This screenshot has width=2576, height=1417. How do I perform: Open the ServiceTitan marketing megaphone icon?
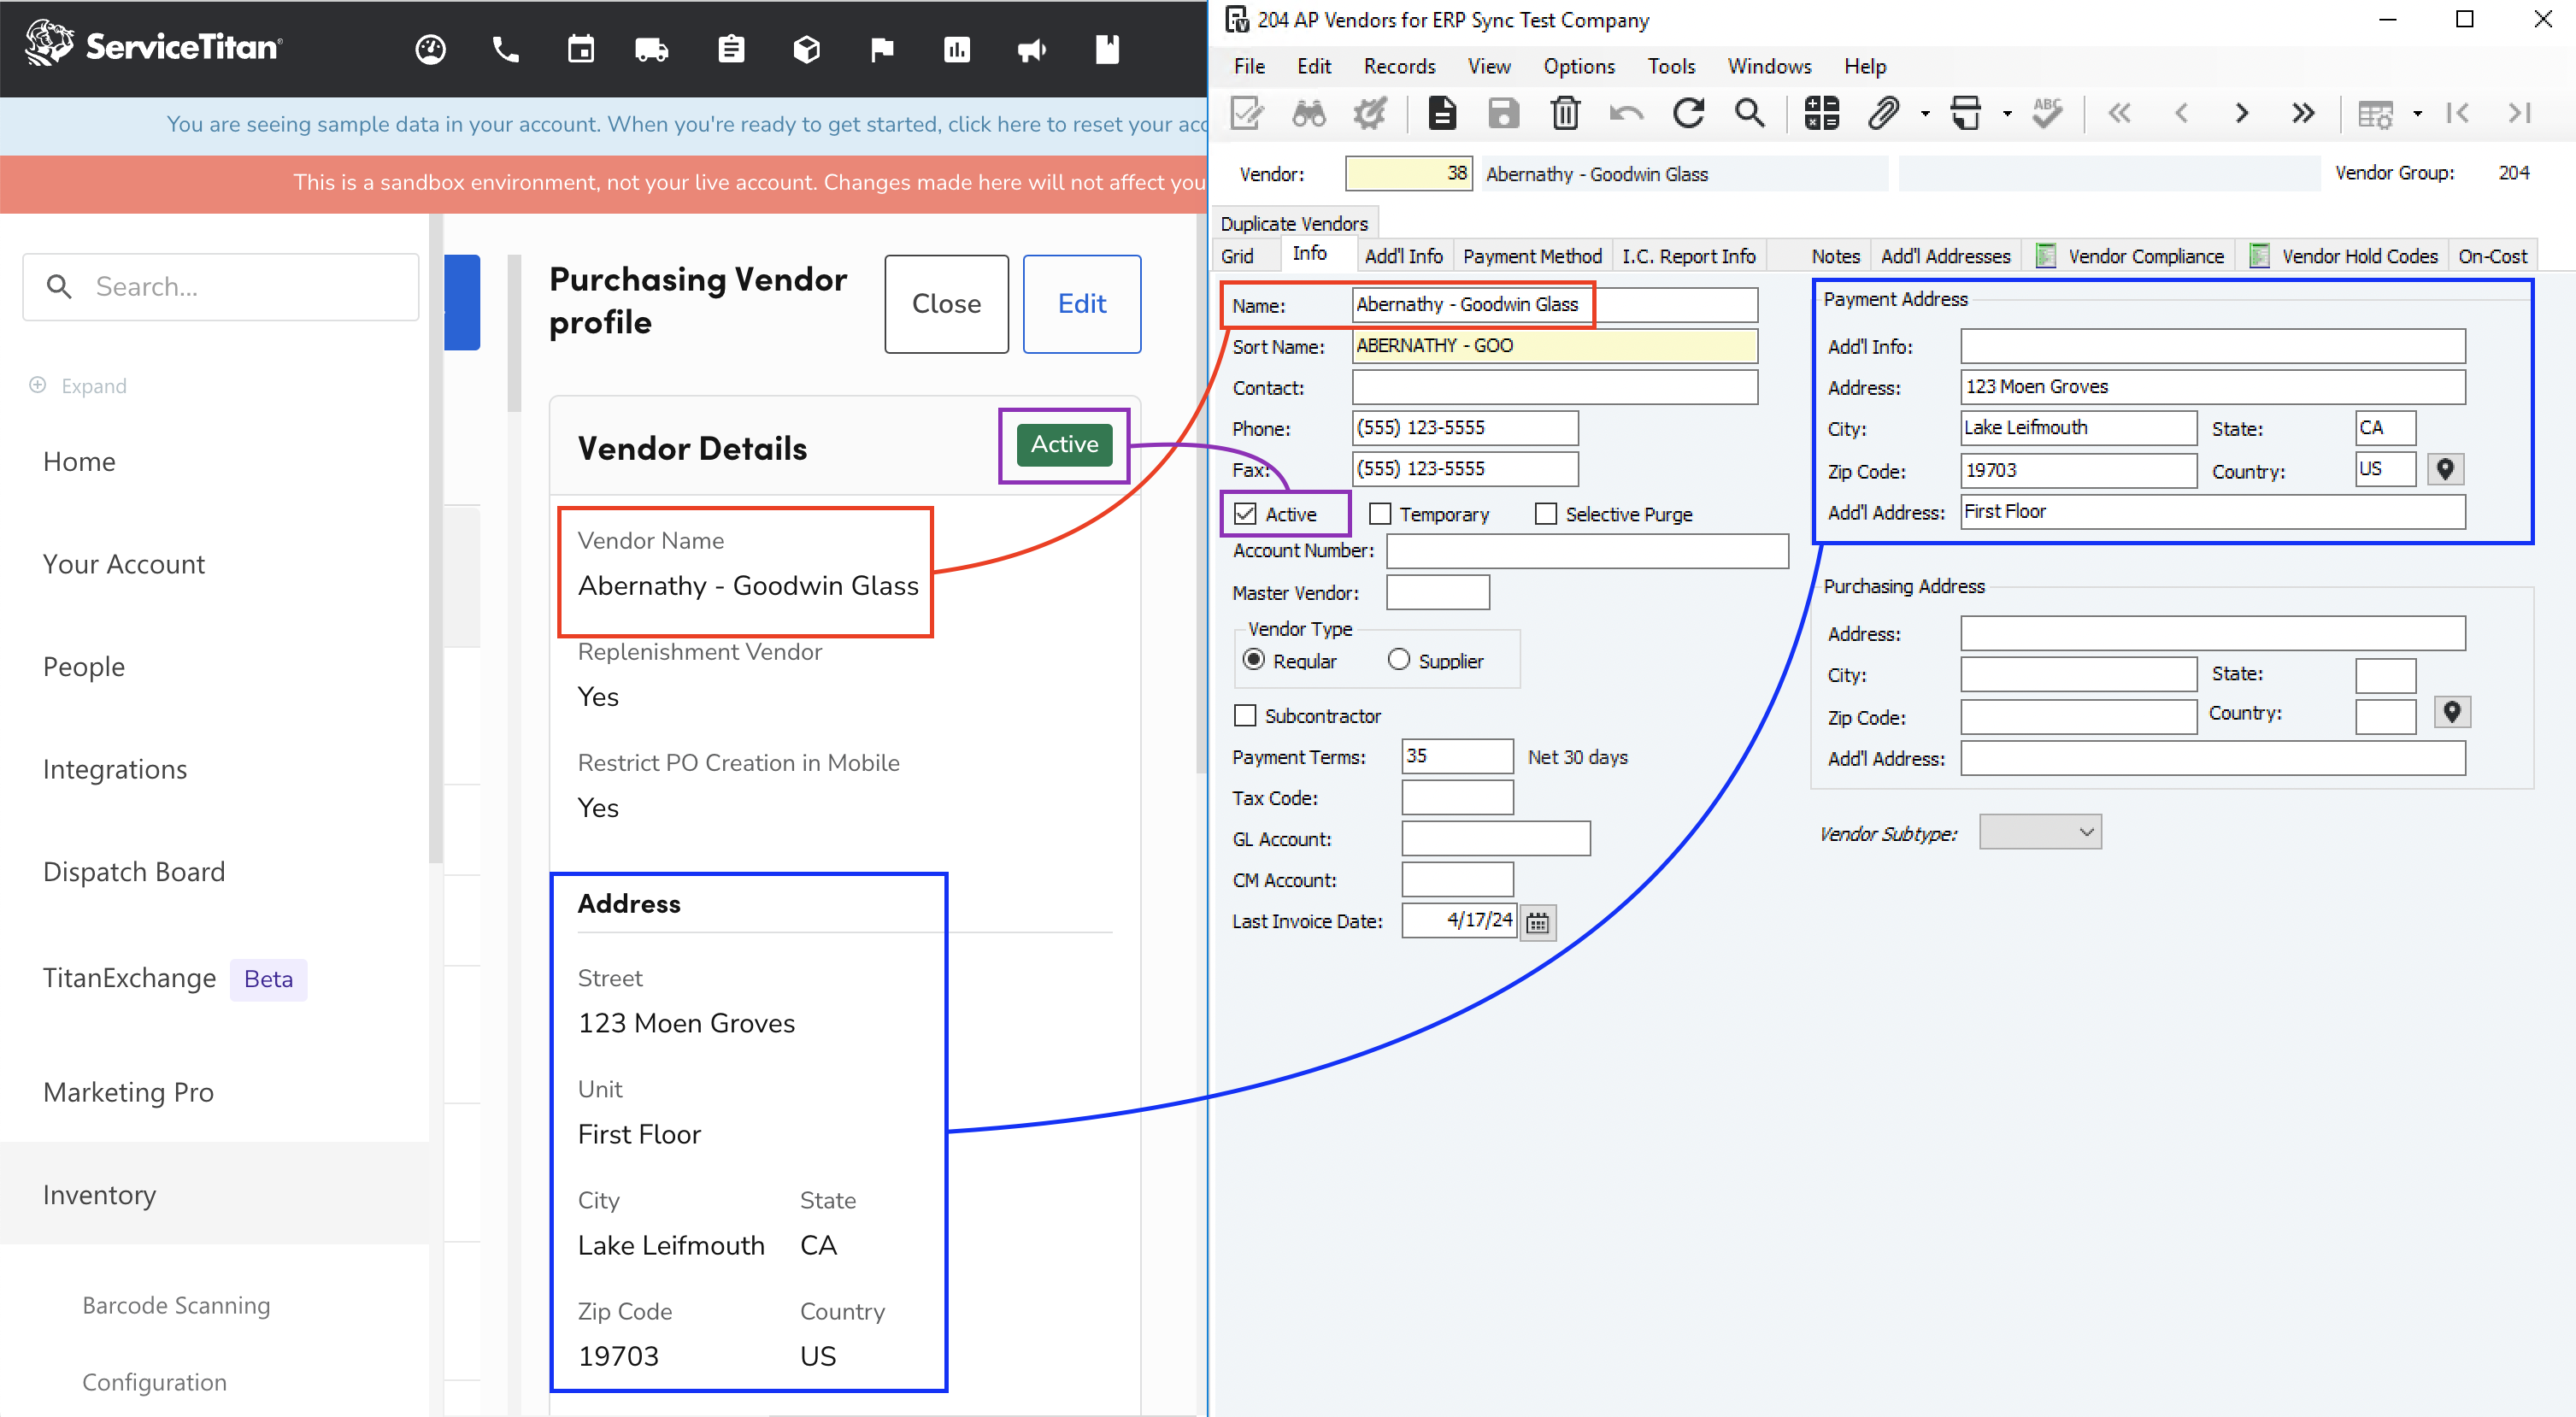(1032, 49)
